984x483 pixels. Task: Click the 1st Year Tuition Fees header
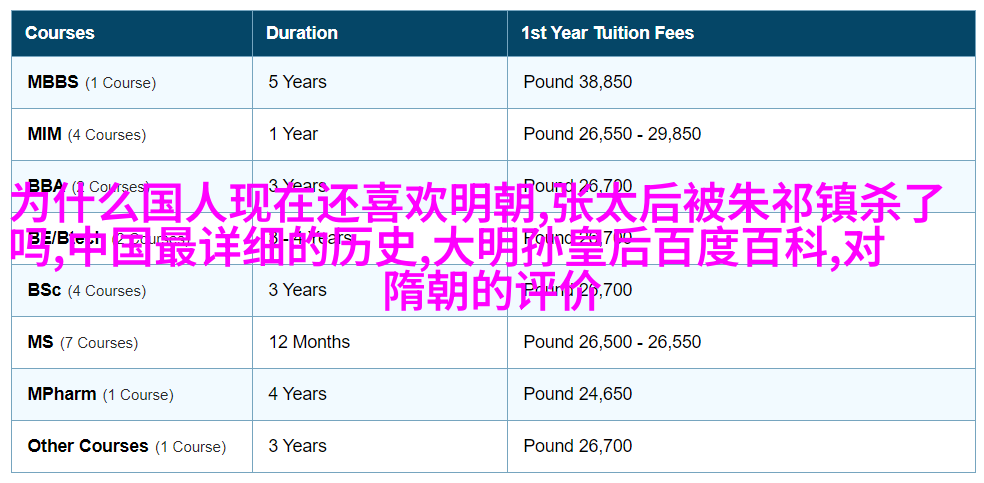[x=607, y=33]
